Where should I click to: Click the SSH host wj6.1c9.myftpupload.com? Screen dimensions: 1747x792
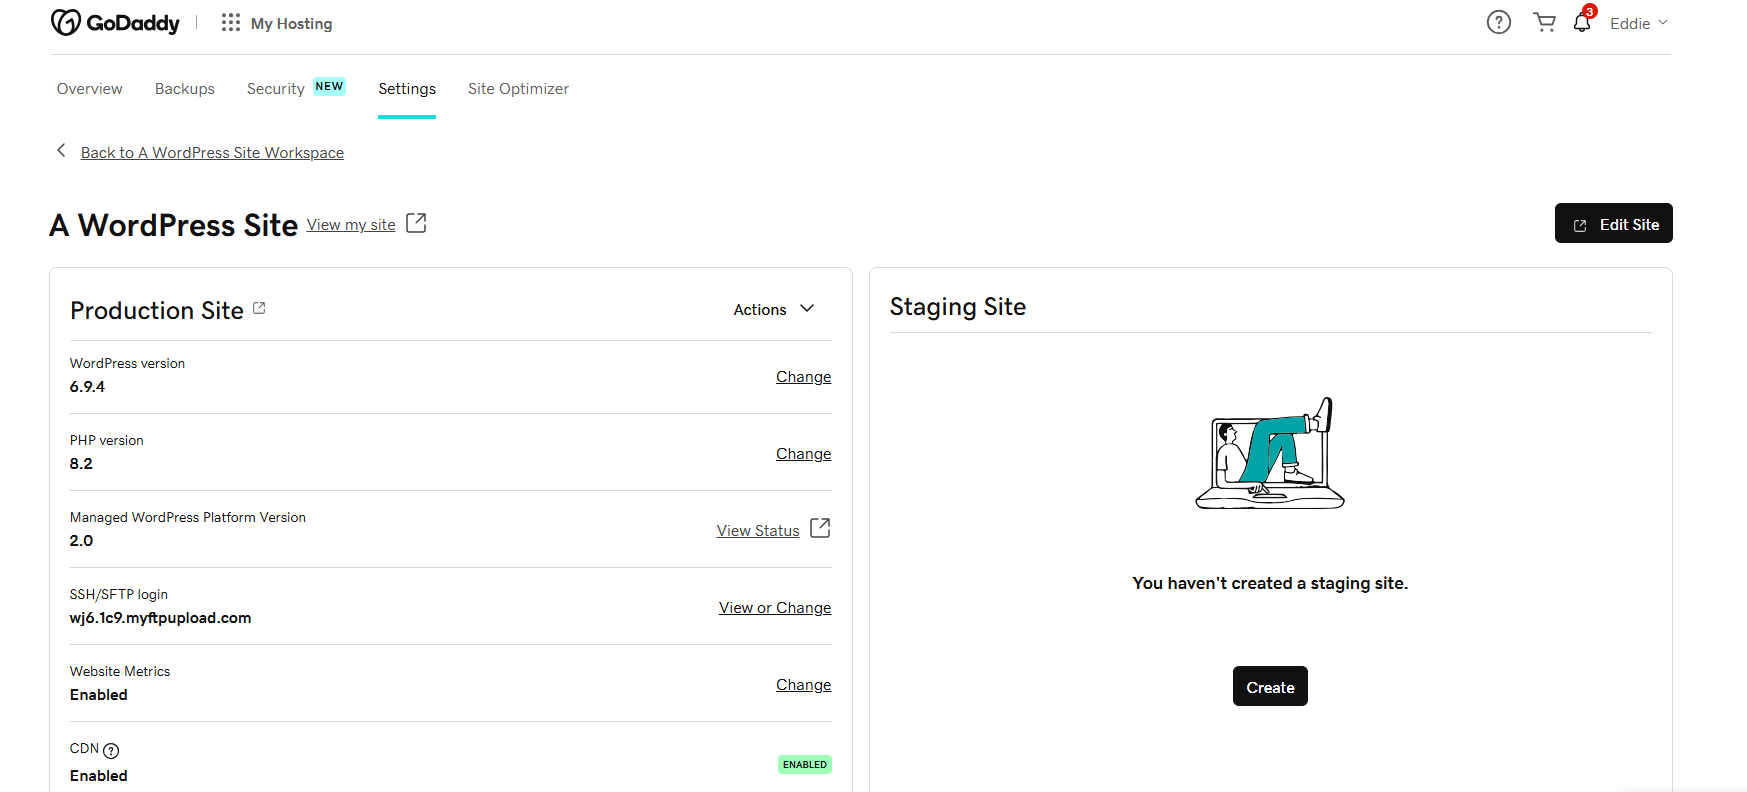click(x=160, y=618)
